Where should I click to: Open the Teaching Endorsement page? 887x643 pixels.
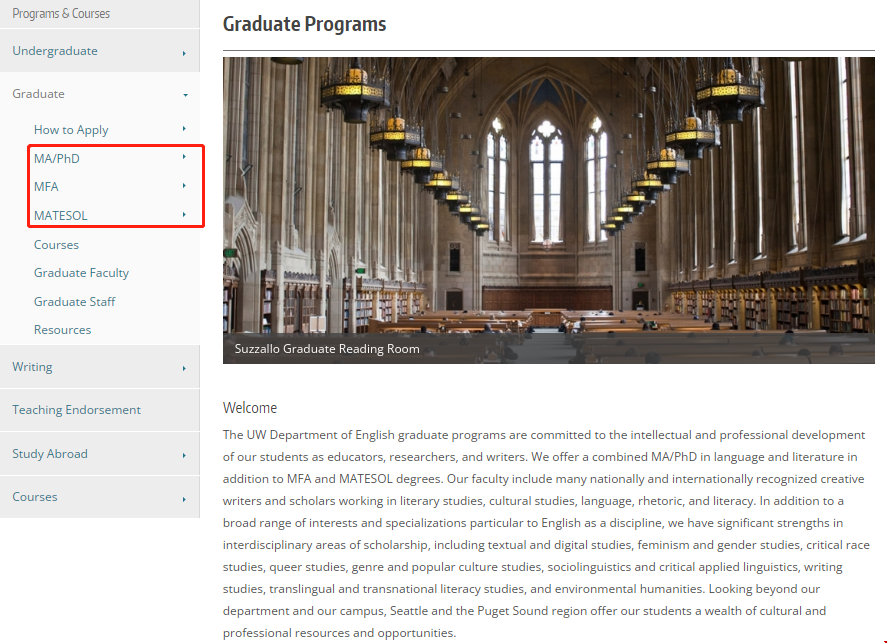pyautogui.click(x=76, y=410)
